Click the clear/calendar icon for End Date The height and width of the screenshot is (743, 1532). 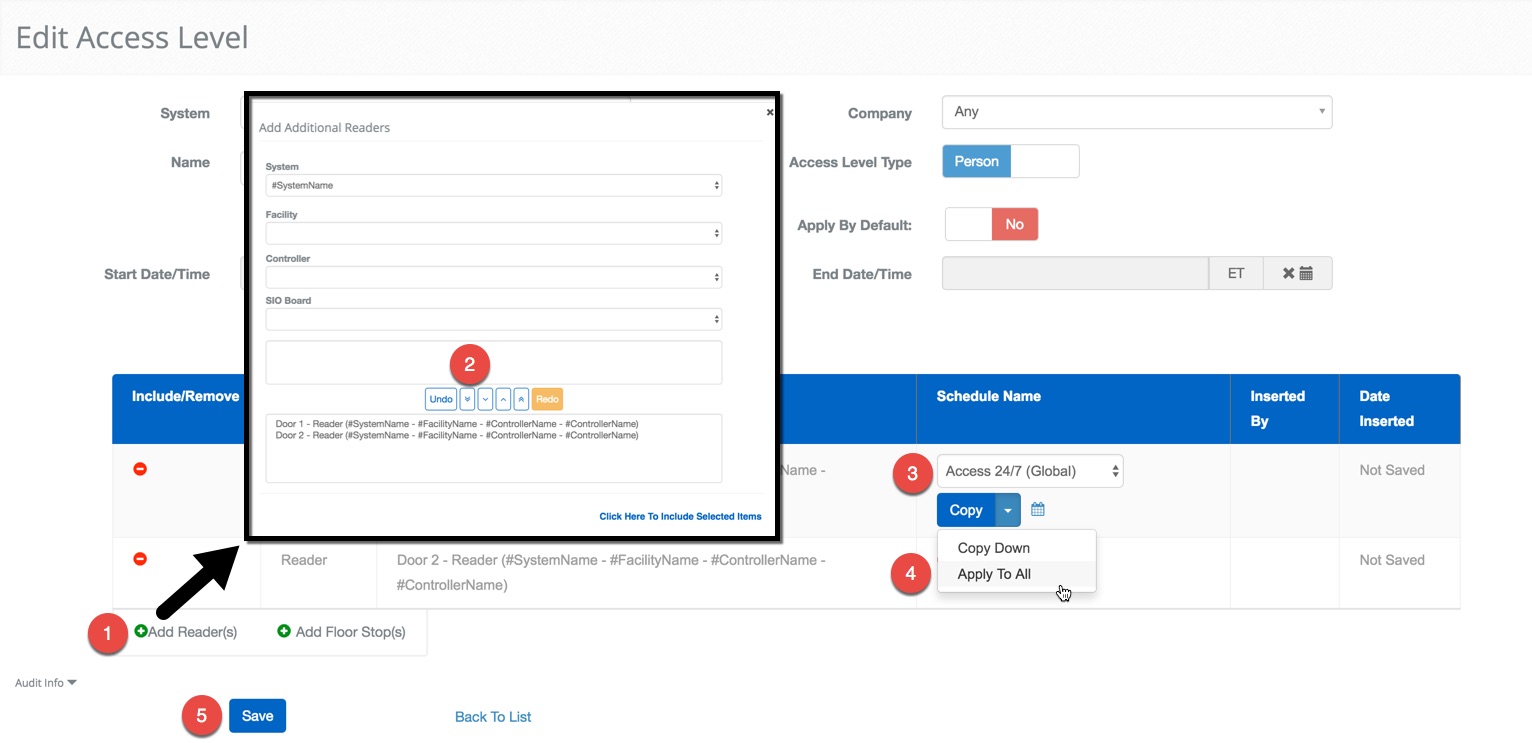pyautogui.click(x=1297, y=273)
